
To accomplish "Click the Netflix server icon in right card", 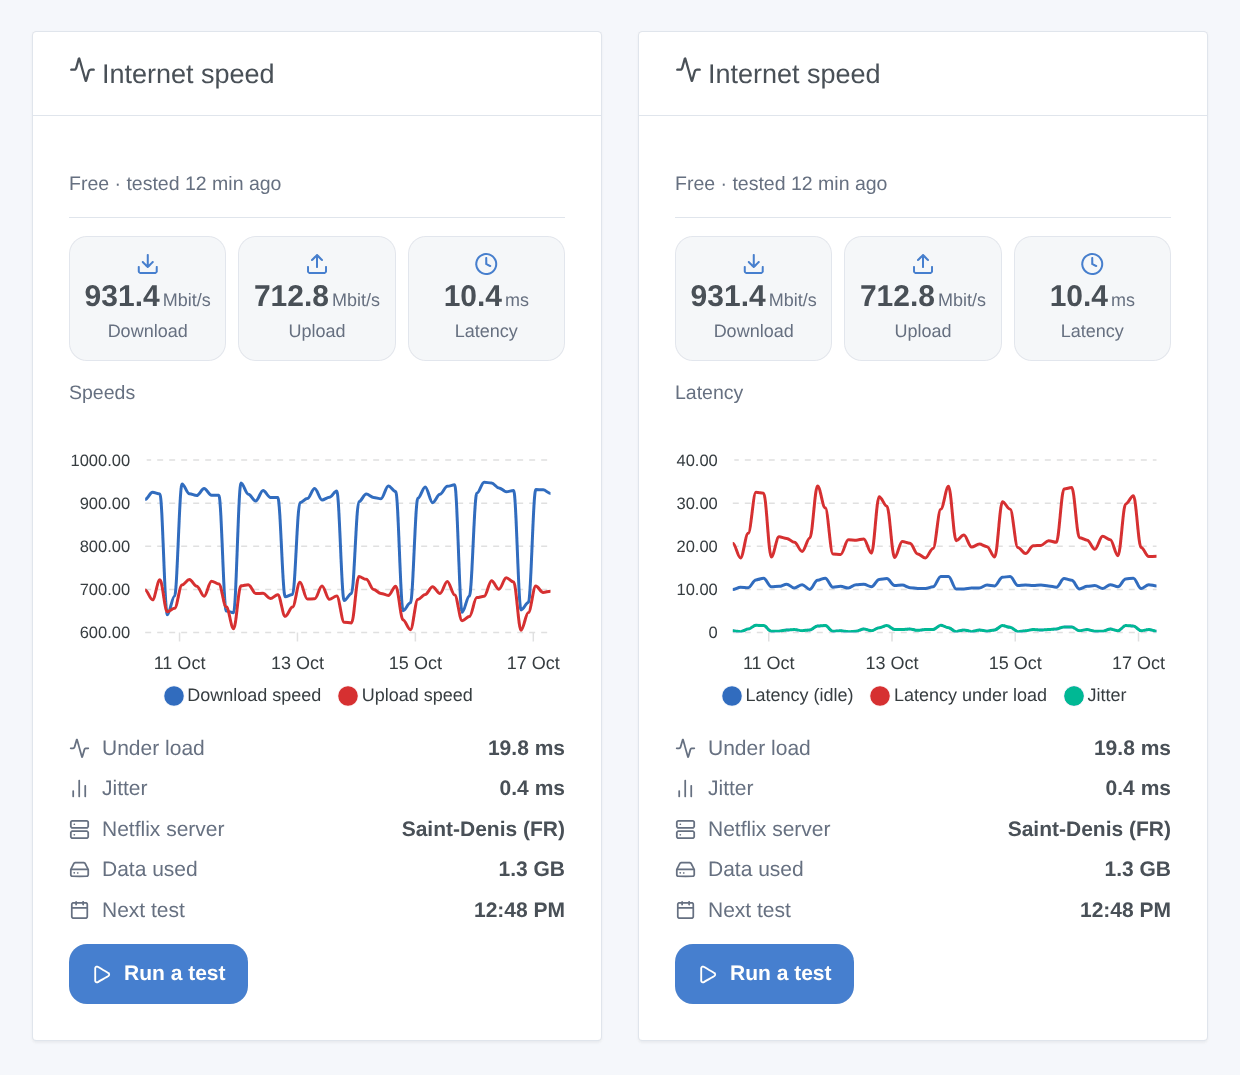I will [x=686, y=829].
